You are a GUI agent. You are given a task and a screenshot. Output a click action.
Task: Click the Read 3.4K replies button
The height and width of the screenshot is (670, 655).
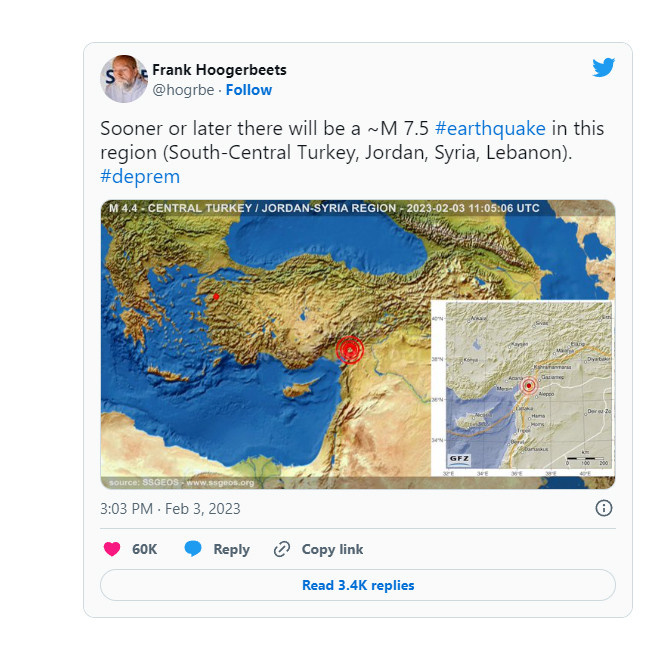coord(358,585)
